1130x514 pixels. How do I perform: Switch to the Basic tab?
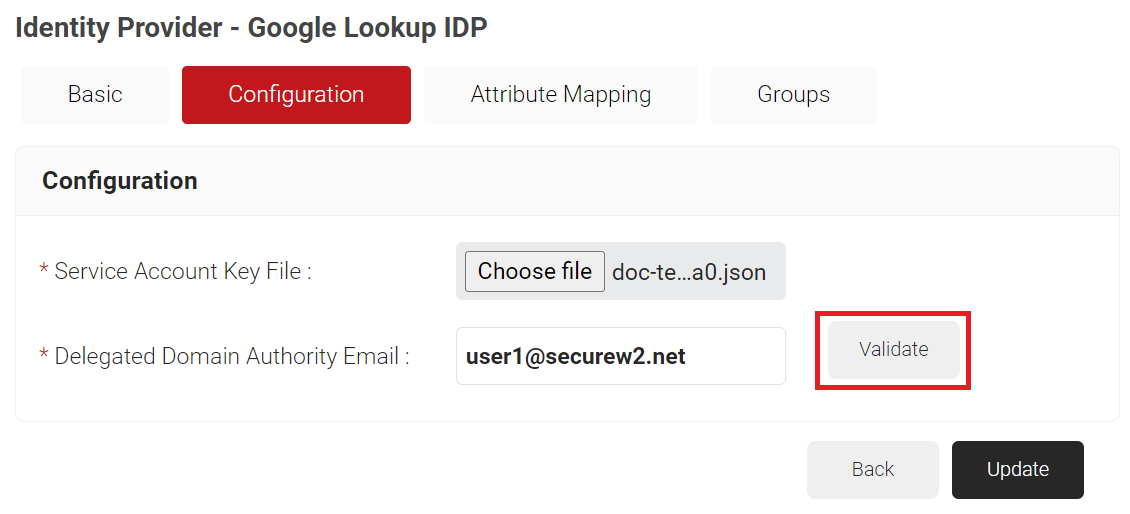[x=95, y=95]
